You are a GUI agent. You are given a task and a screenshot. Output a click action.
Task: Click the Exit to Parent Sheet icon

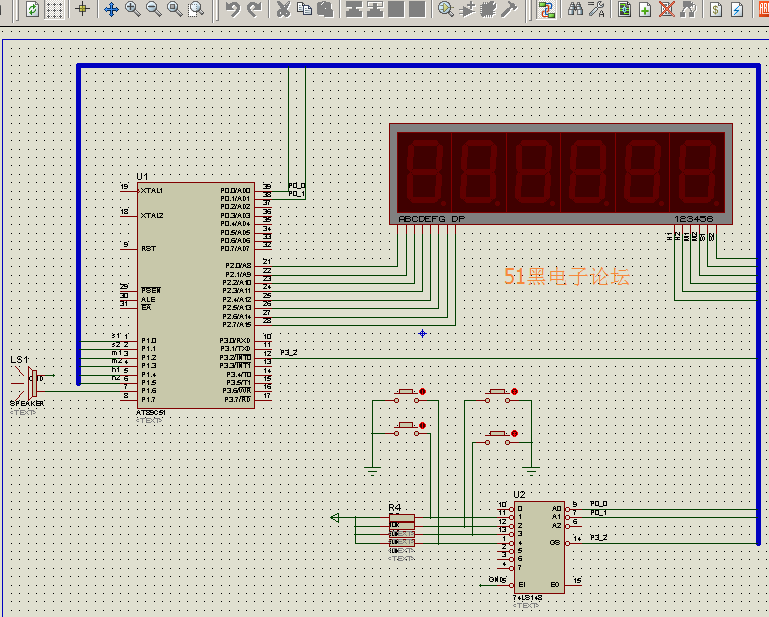coord(688,9)
